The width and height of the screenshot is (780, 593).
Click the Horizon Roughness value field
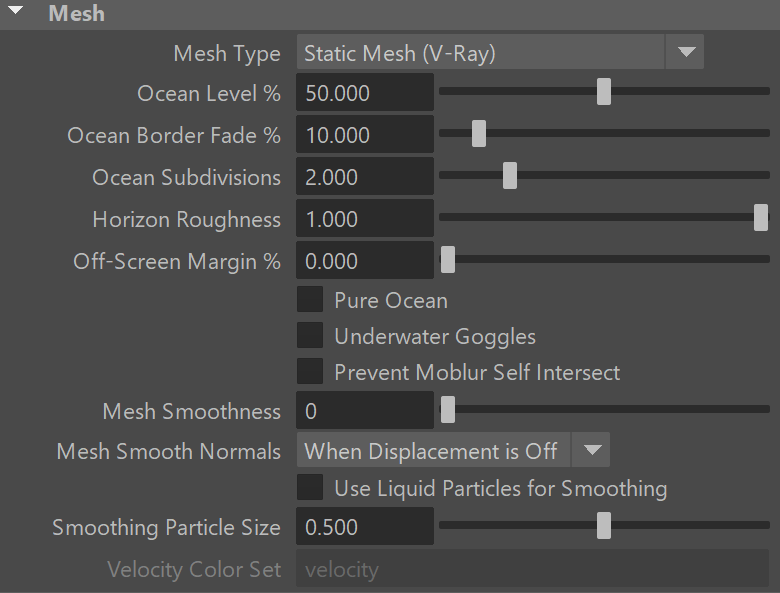pyautogui.click(x=365, y=218)
